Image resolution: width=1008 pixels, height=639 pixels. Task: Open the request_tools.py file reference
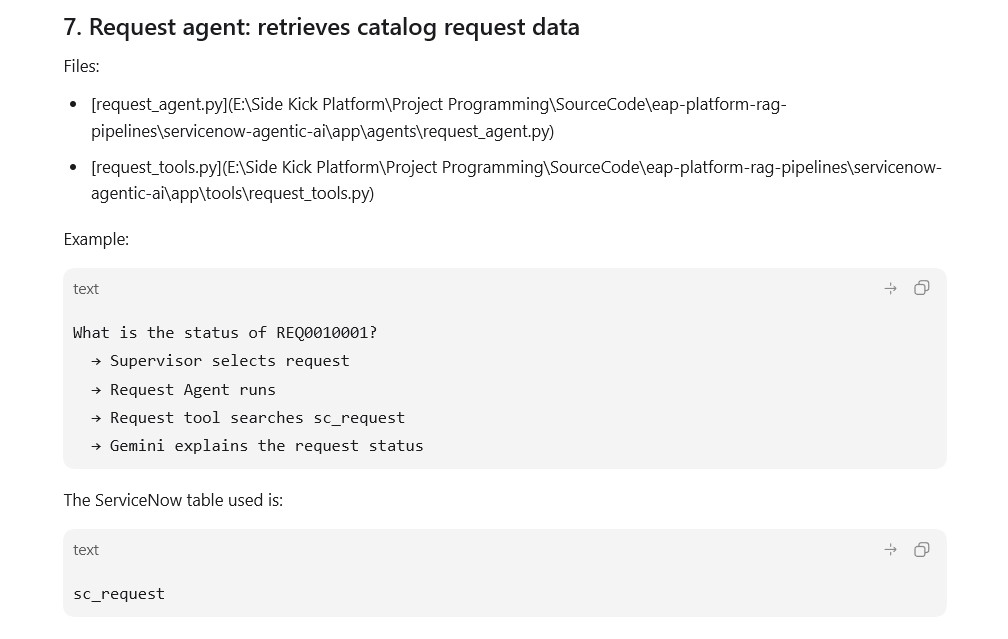[516, 180]
